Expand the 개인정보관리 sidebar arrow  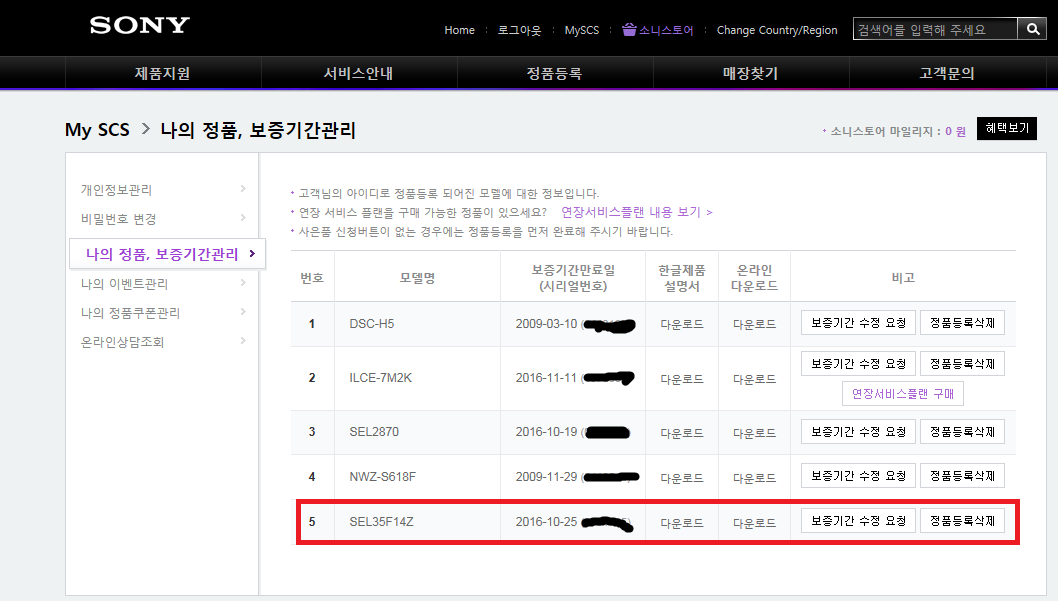[243, 189]
